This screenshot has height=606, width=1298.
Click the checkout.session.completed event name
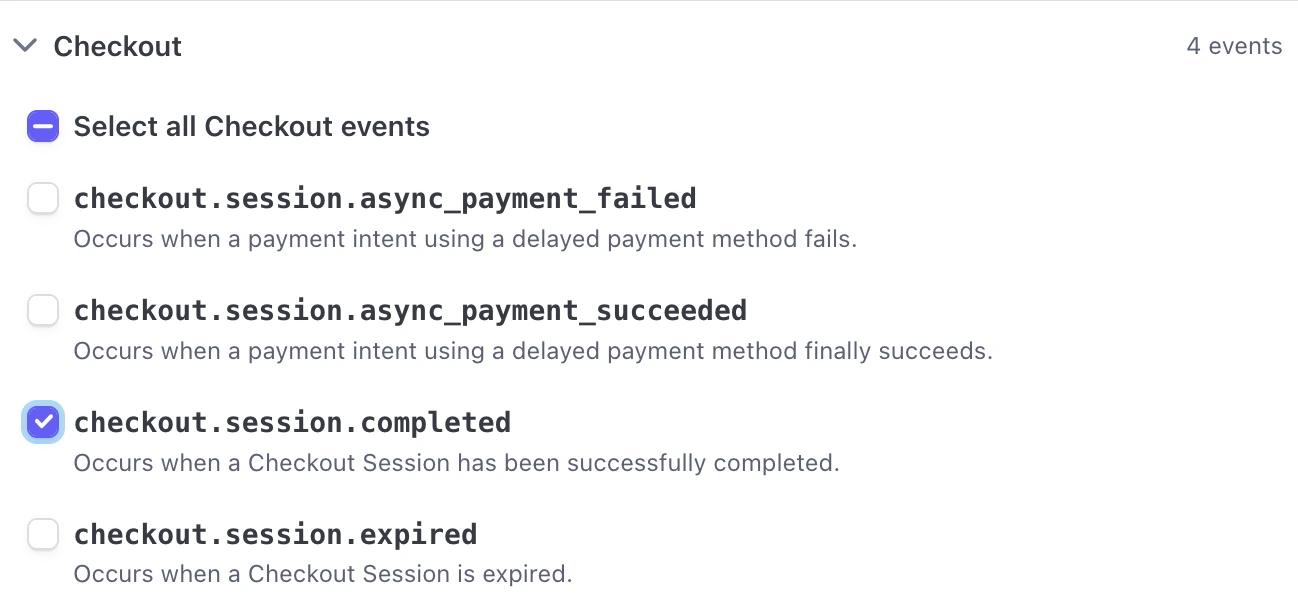pos(292,423)
